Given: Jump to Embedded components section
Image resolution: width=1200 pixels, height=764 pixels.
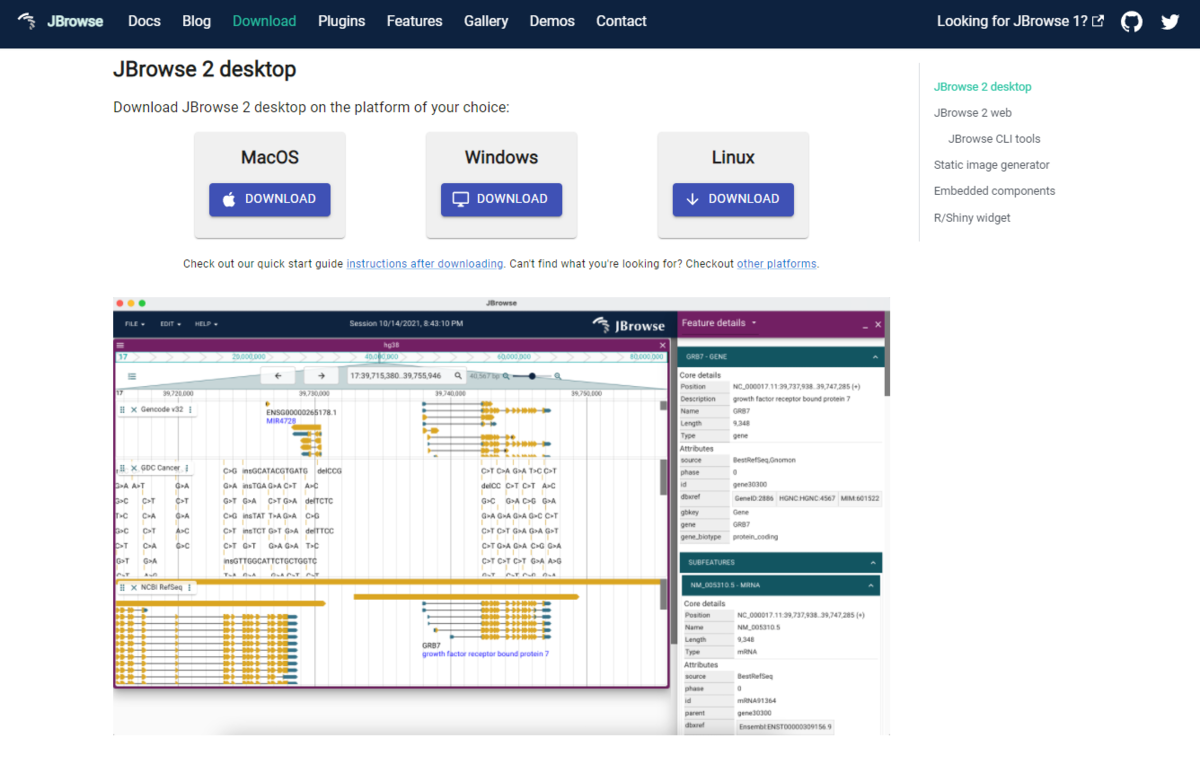Looking at the screenshot, I should (x=994, y=191).
